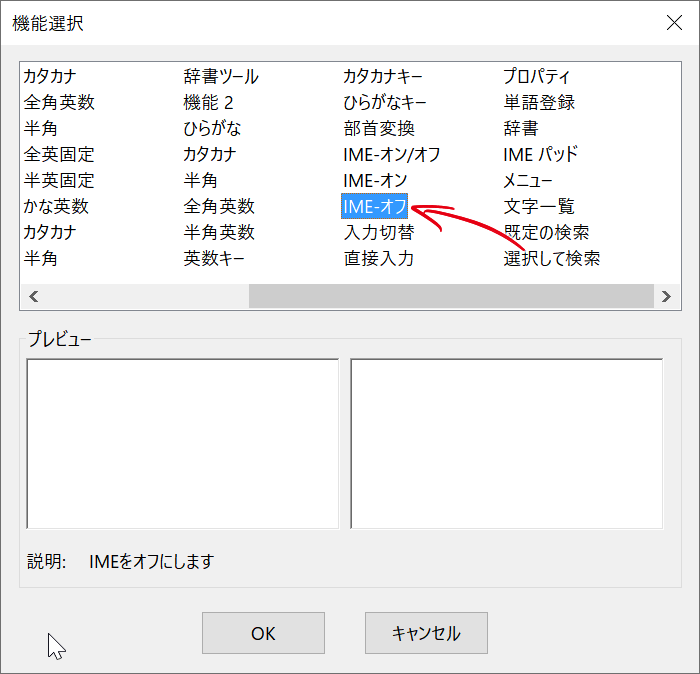Pick the 機能 2 list item
The width and height of the screenshot is (700, 674).
[208, 103]
